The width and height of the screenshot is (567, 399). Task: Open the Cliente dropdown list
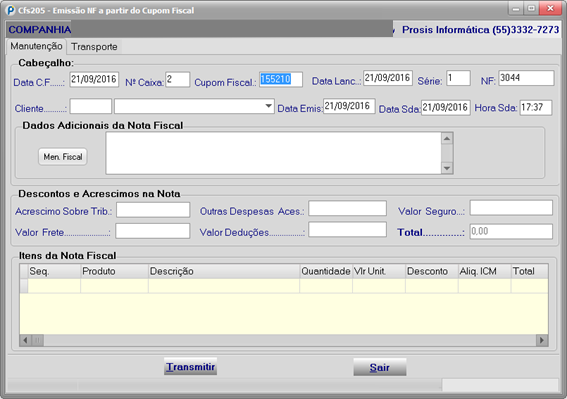coord(268,106)
